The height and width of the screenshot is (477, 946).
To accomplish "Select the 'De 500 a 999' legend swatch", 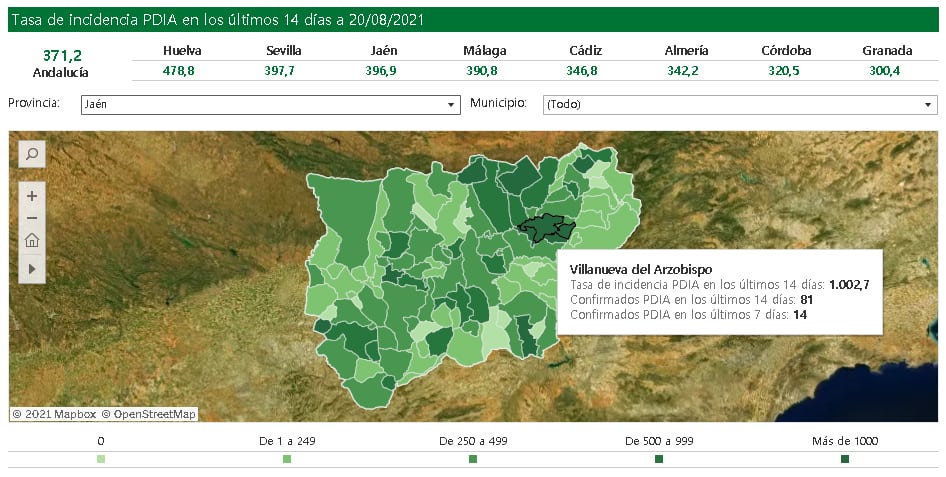I will (x=659, y=459).
